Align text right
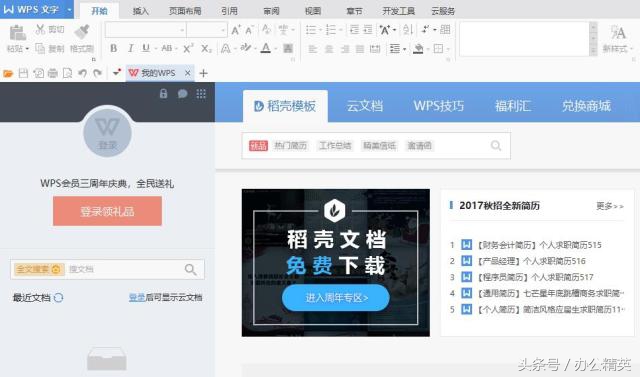640x377 pixels. (x=344, y=49)
